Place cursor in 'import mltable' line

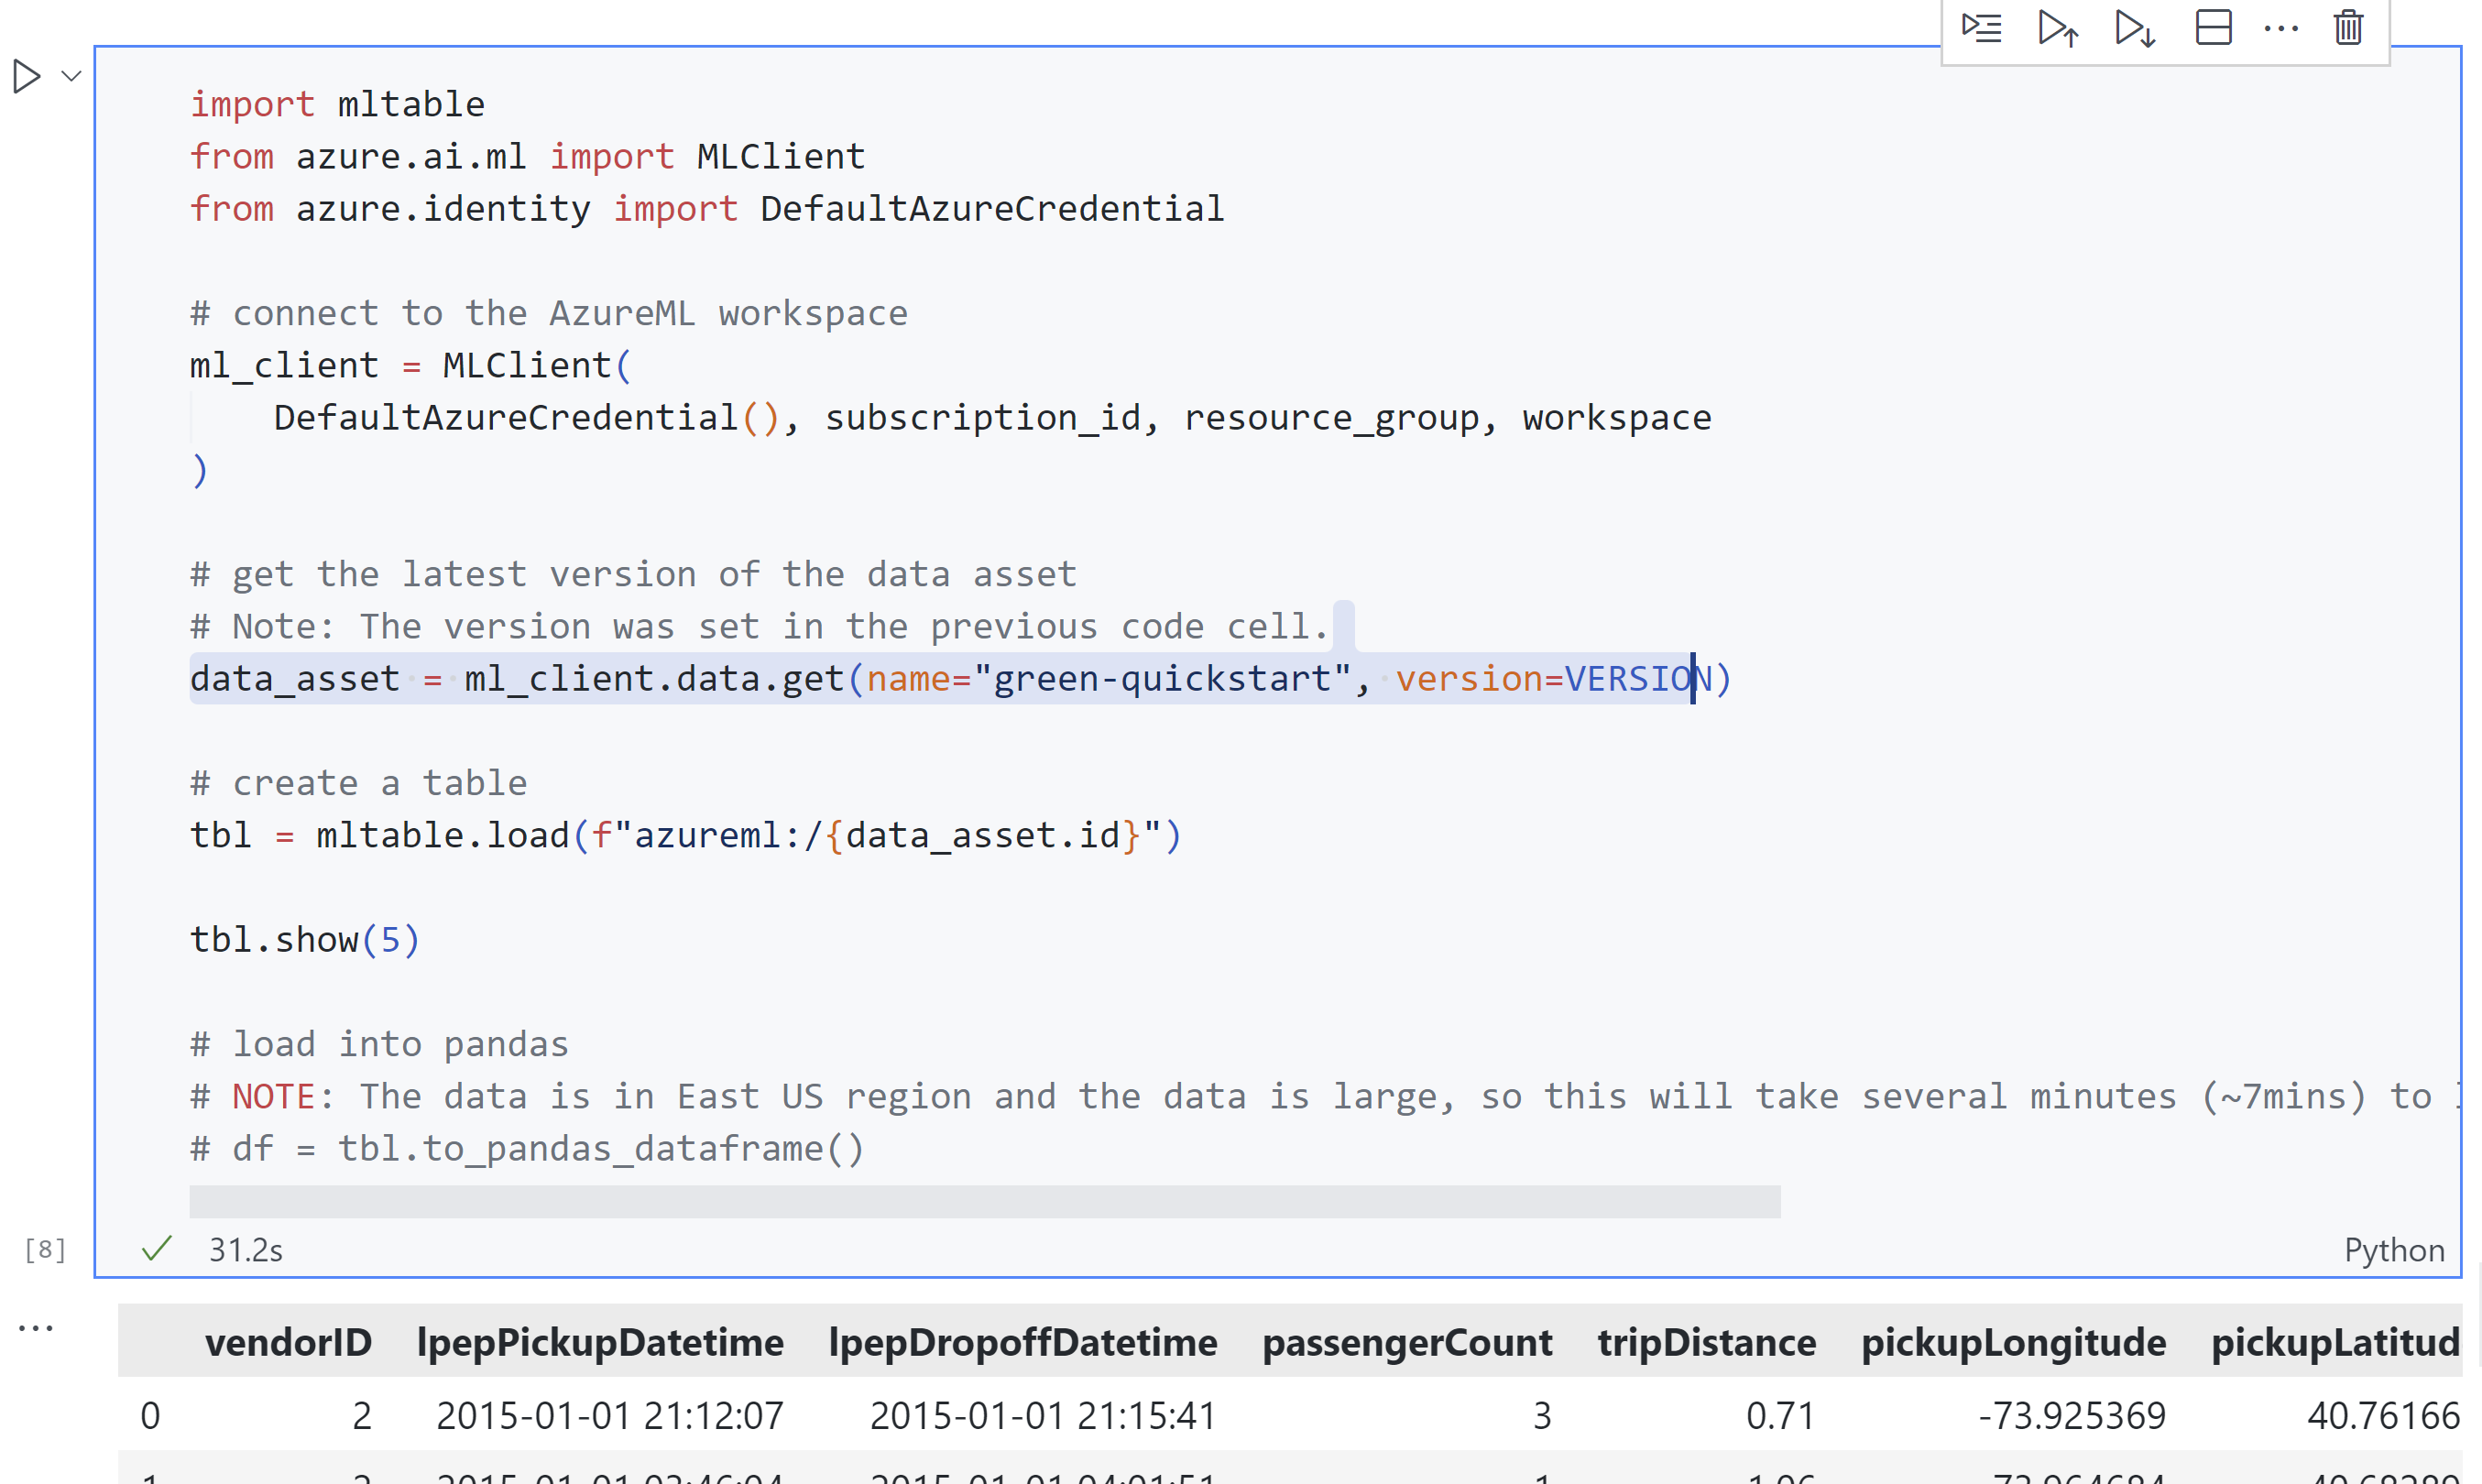[337, 104]
